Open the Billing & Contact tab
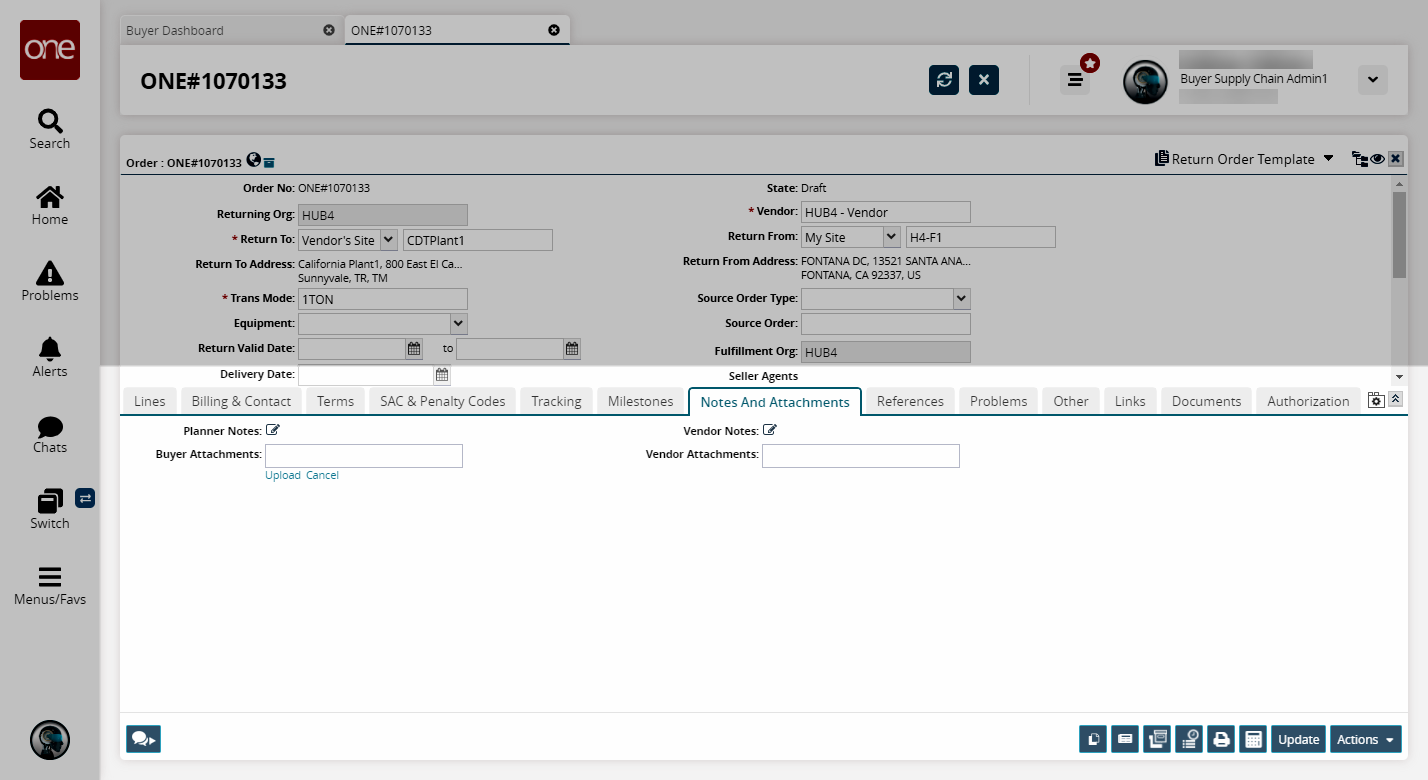 (241, 401)
